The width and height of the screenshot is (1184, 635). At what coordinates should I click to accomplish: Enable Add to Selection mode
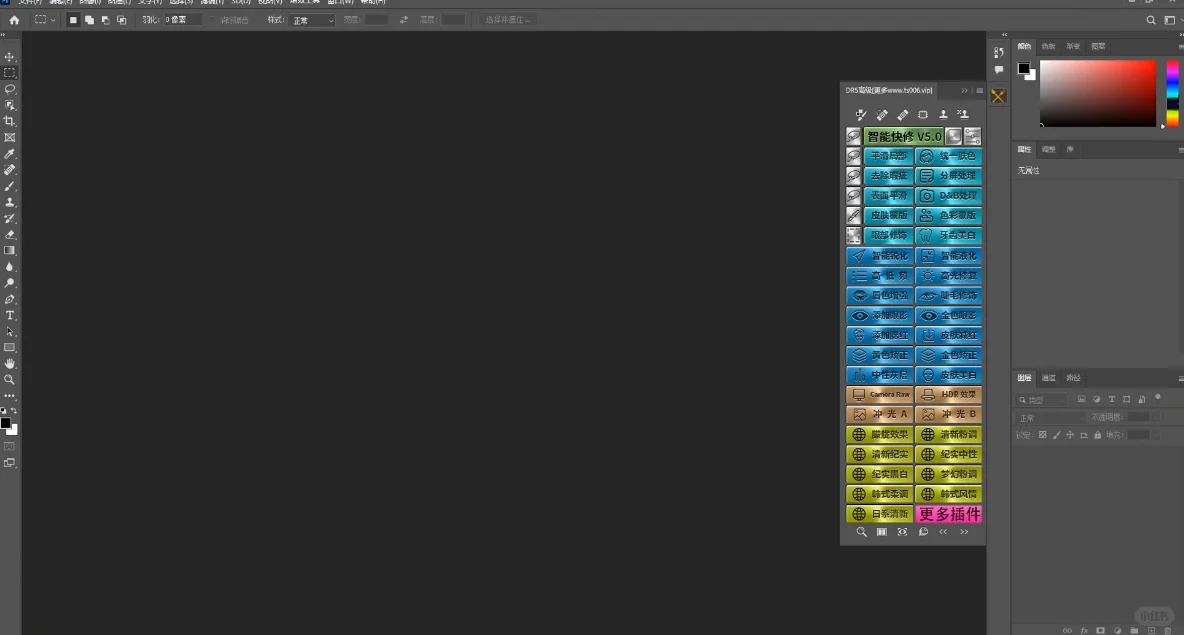89,20
